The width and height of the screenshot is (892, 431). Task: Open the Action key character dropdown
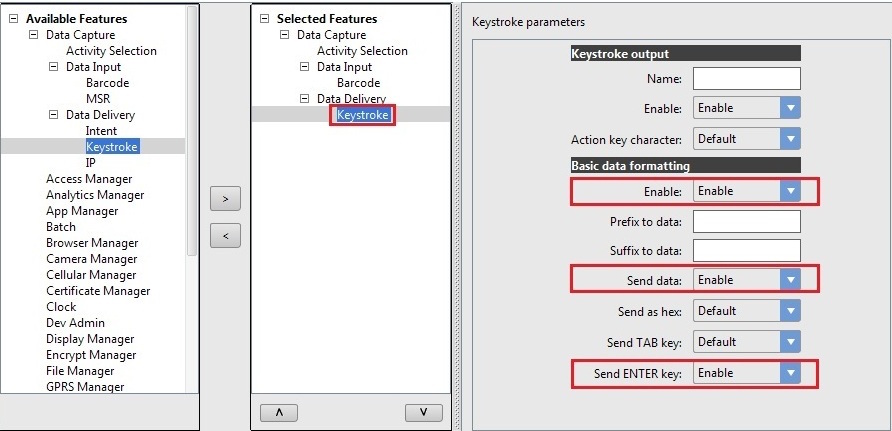pos(790,140)
